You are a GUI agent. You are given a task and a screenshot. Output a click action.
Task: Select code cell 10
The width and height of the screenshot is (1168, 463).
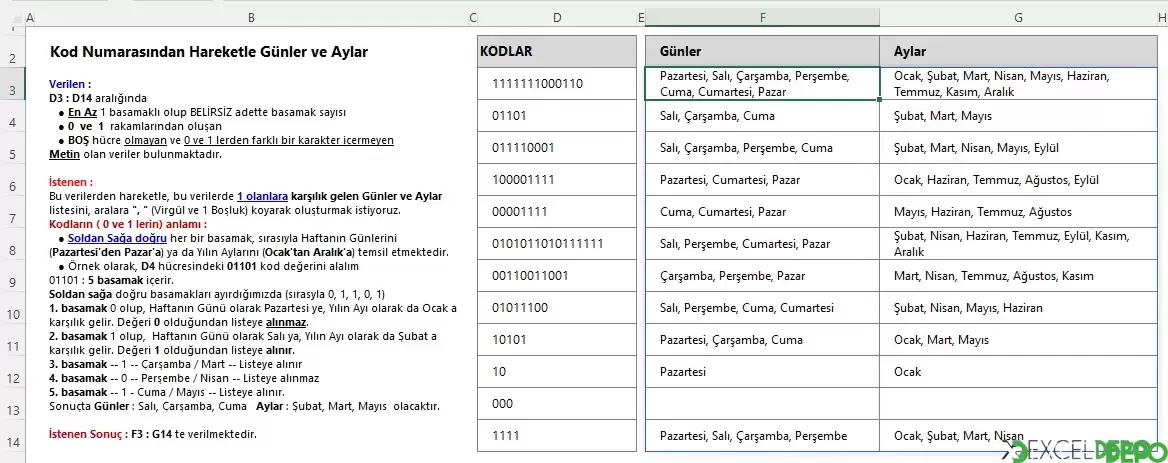(557, 372)
